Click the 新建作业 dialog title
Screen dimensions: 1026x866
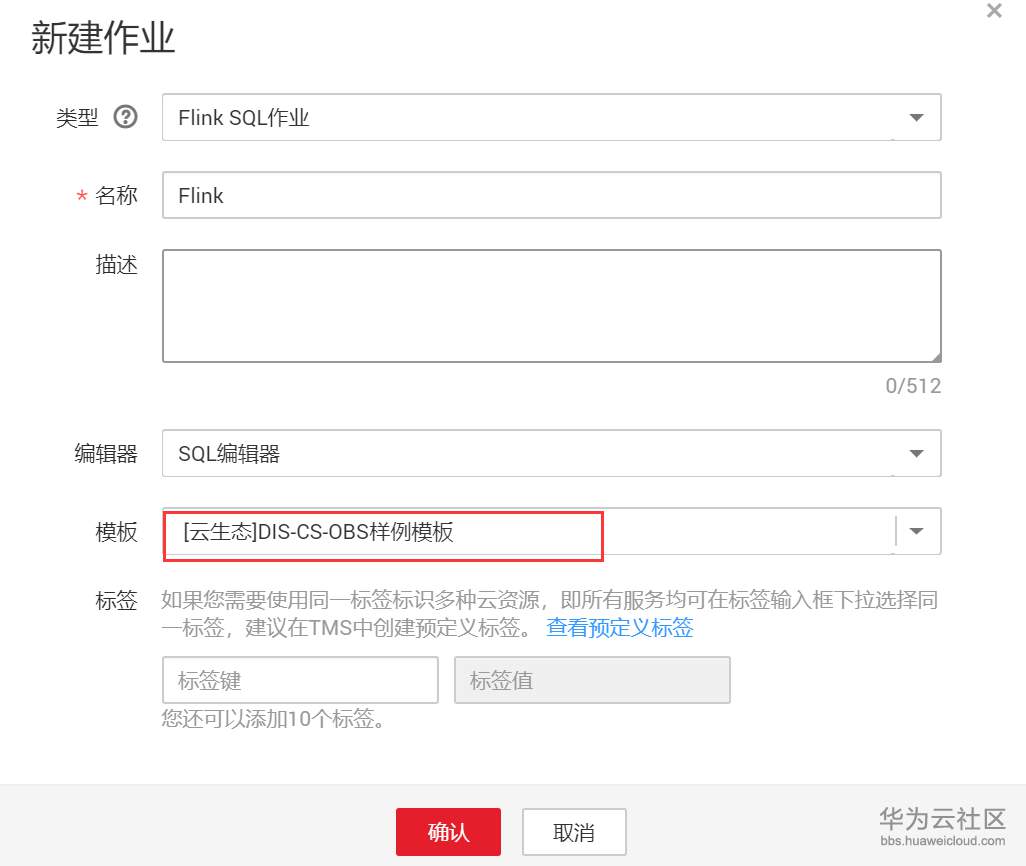tap(103, 37)
